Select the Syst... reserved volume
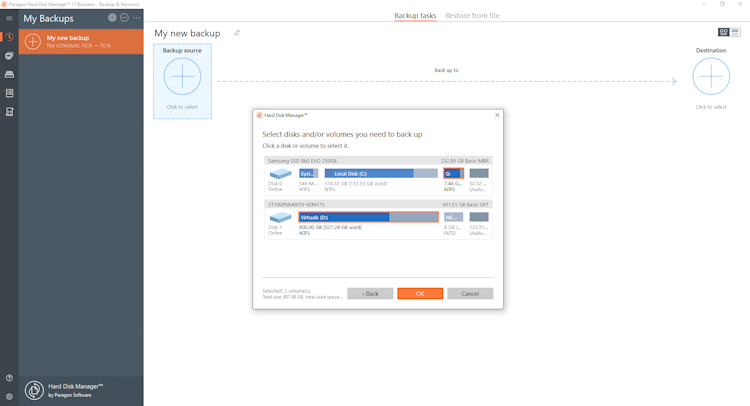This screenshot has height=406, width=750. [x=309, y=174]
